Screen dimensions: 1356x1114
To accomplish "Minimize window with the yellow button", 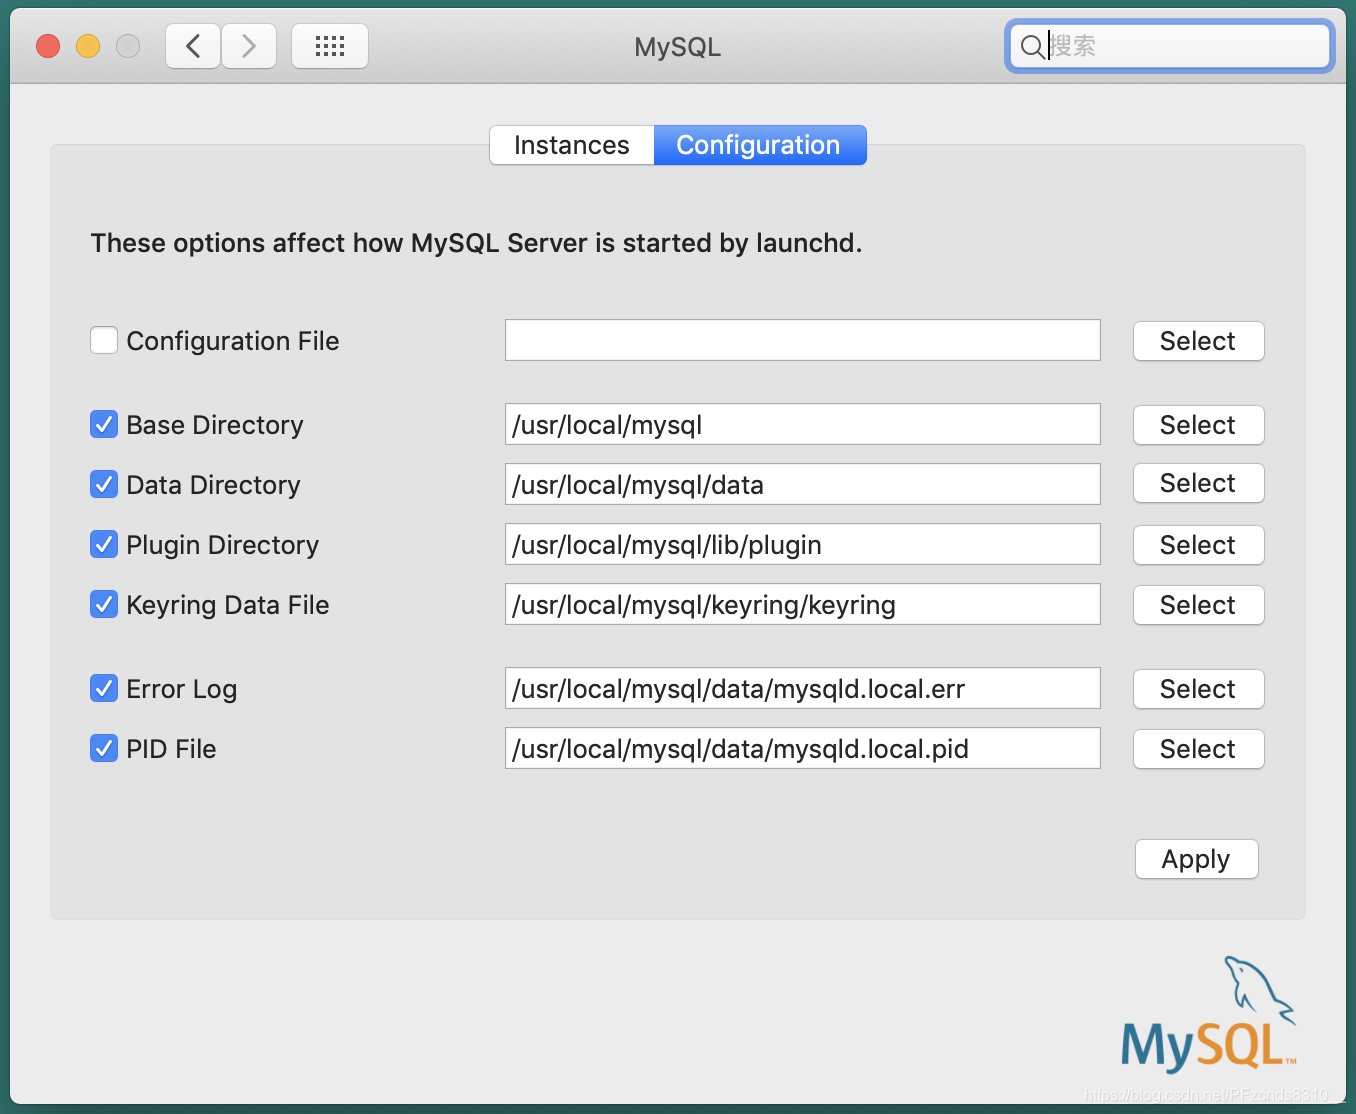I will coord(88,46).
